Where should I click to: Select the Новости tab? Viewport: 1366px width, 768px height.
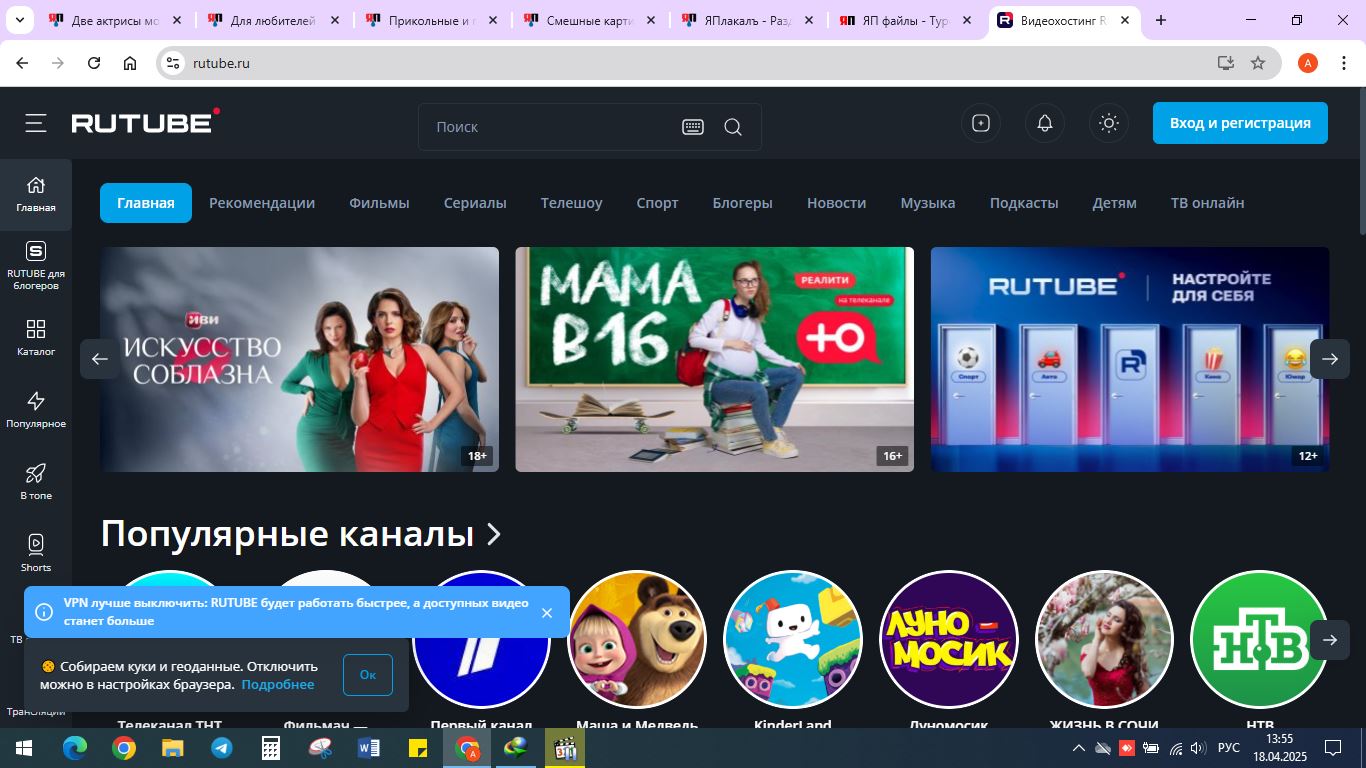pyautogui.click(x=836, y=203)
